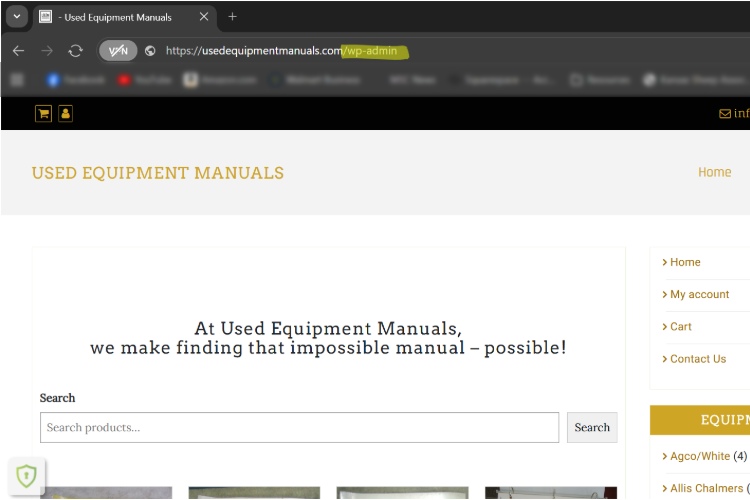Click the Search products input field
Screen dimensions: 750x500
(x=299, y=427)
